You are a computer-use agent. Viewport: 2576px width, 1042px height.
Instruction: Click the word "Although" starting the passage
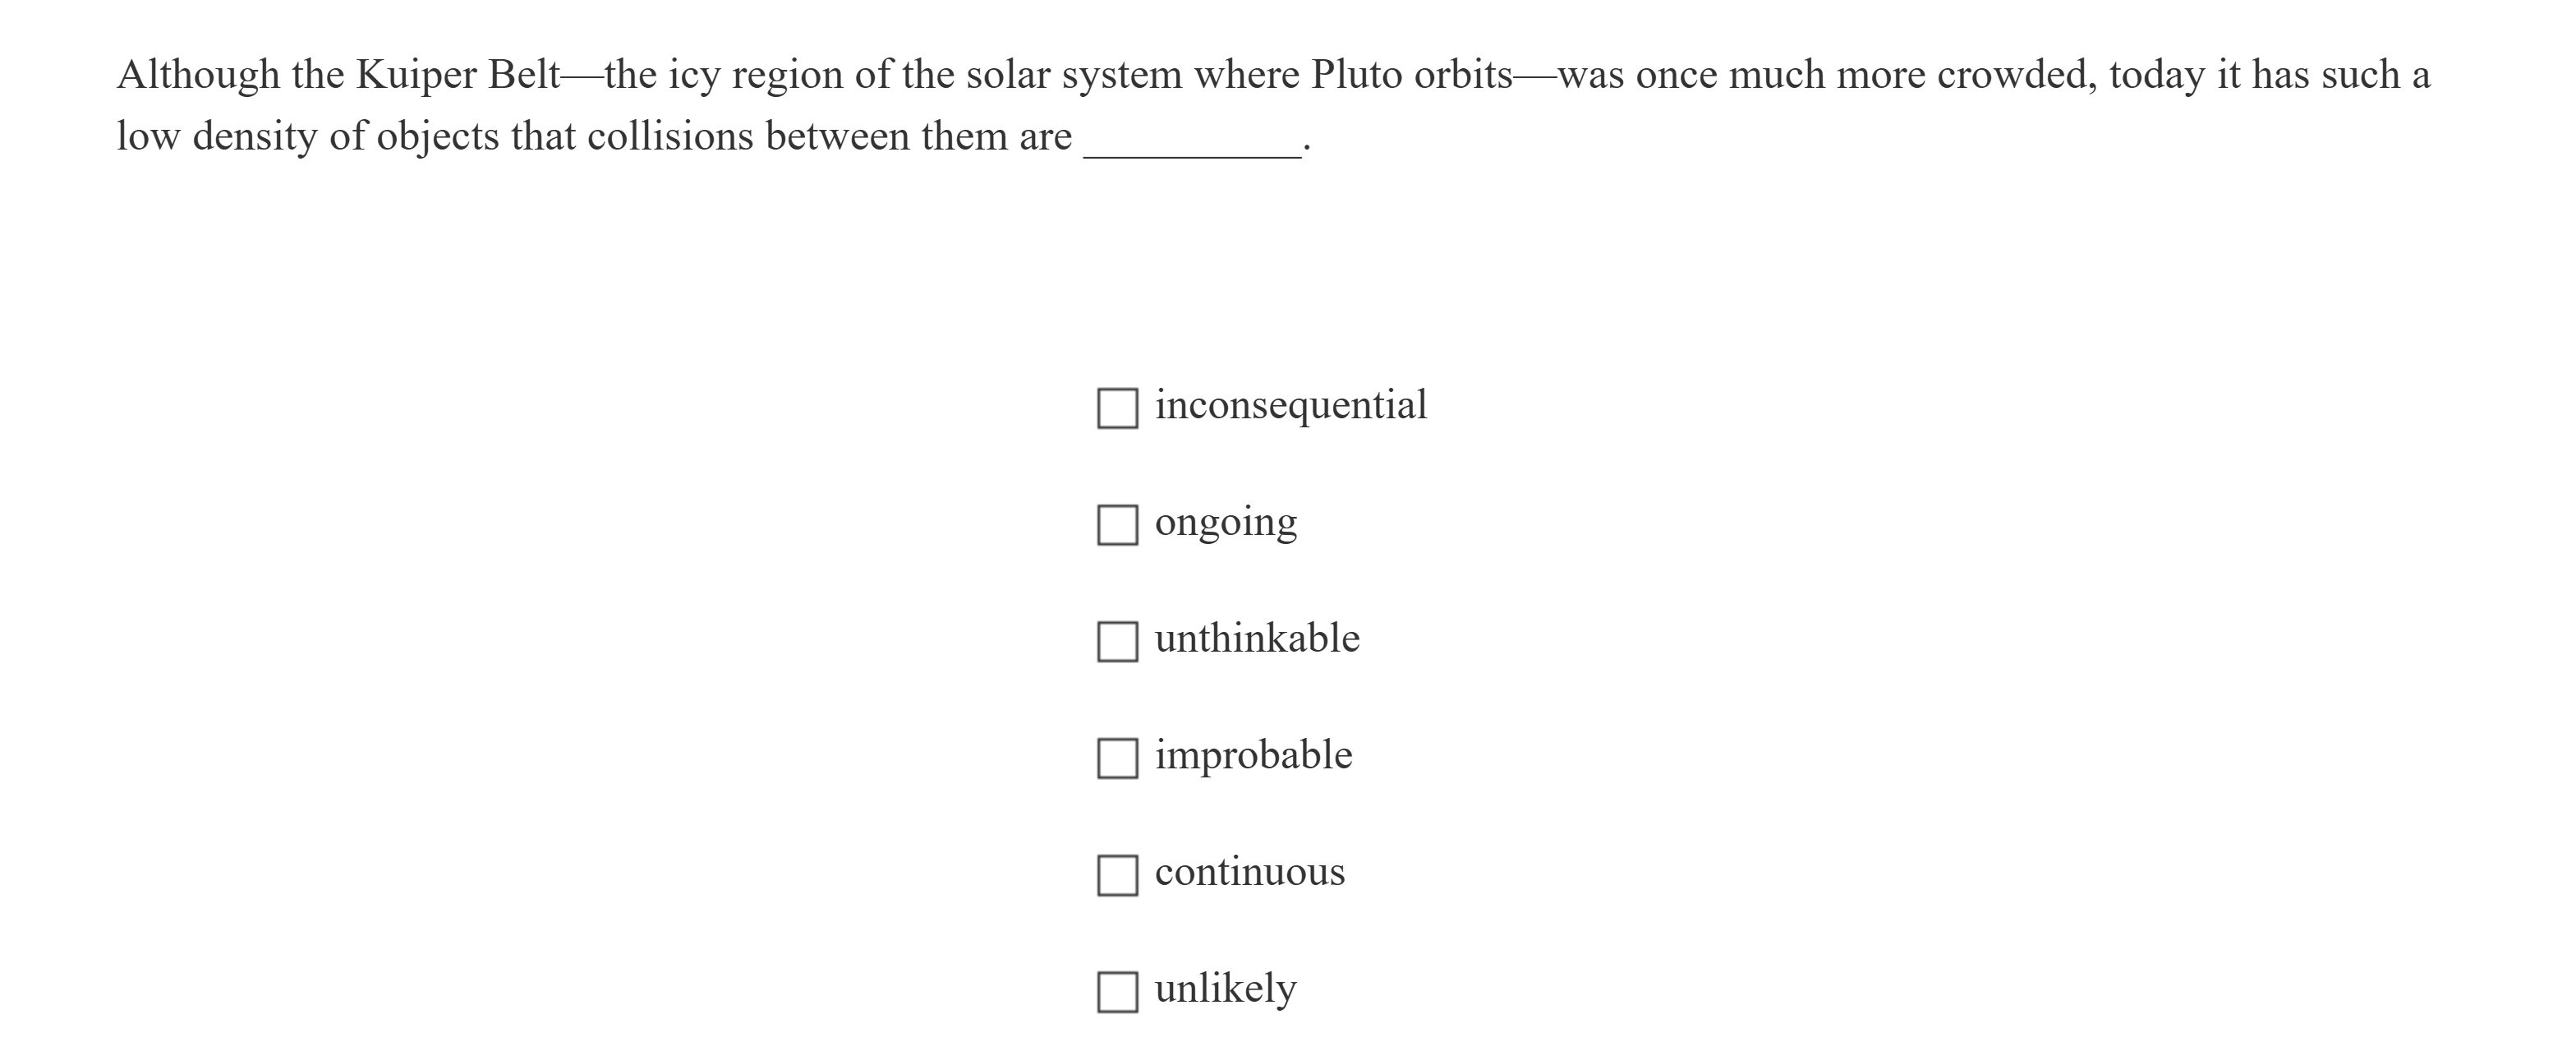point(198,75)
